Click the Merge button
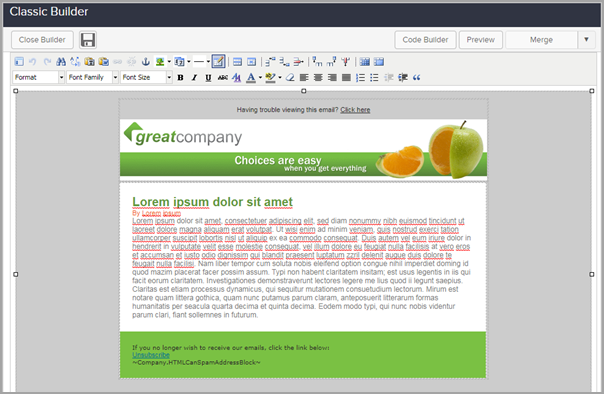 pos(541,40)
